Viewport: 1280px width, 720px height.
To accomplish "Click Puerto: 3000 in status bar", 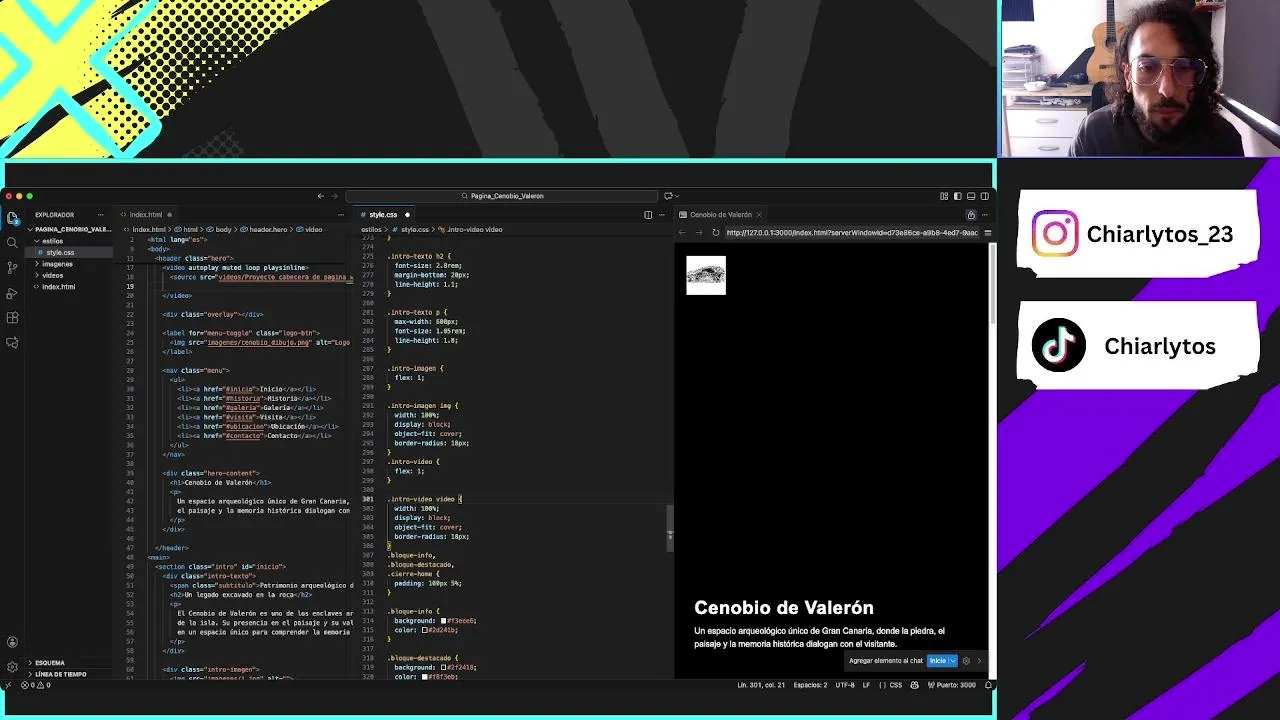I will [x=953, y=685].
